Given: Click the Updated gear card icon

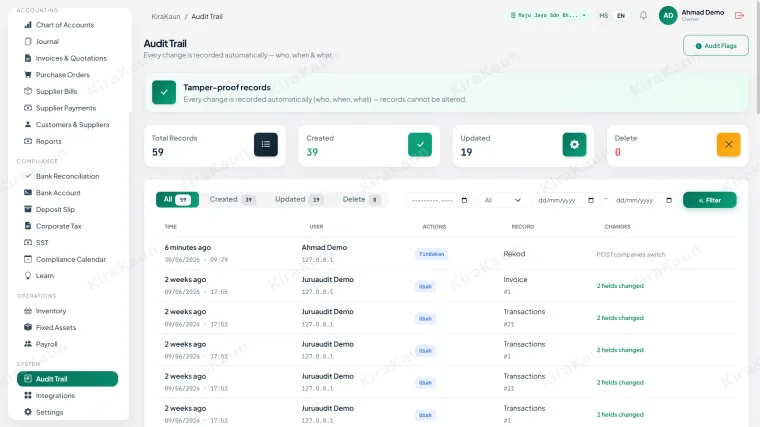Looking at the screenshot, I should point(574,144).
